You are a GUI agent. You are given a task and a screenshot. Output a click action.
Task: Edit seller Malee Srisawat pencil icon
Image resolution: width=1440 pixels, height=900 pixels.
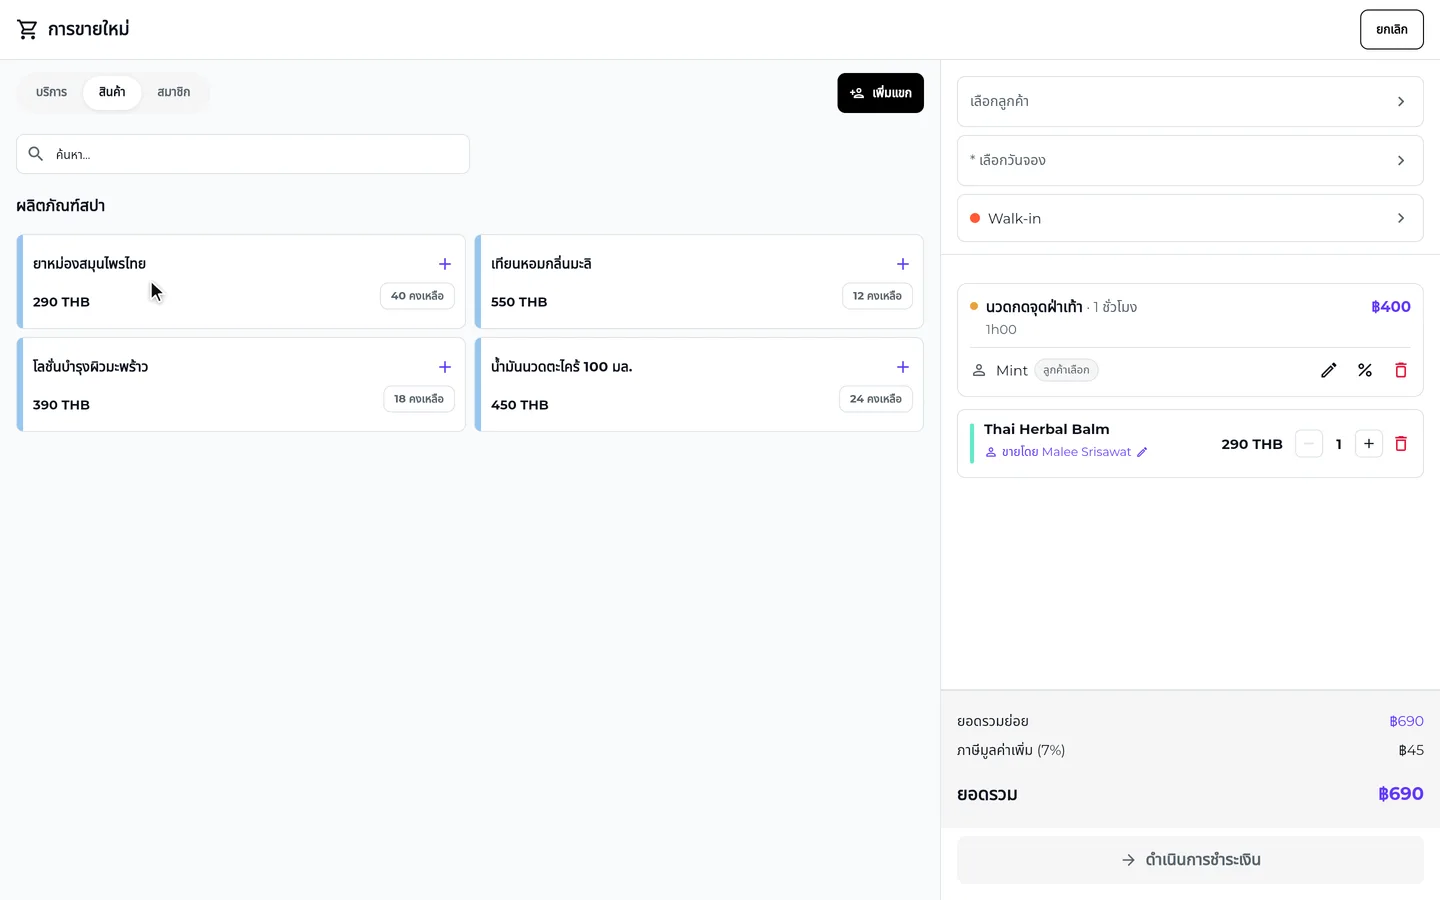pyautogui.click(x=1142, y=452)
